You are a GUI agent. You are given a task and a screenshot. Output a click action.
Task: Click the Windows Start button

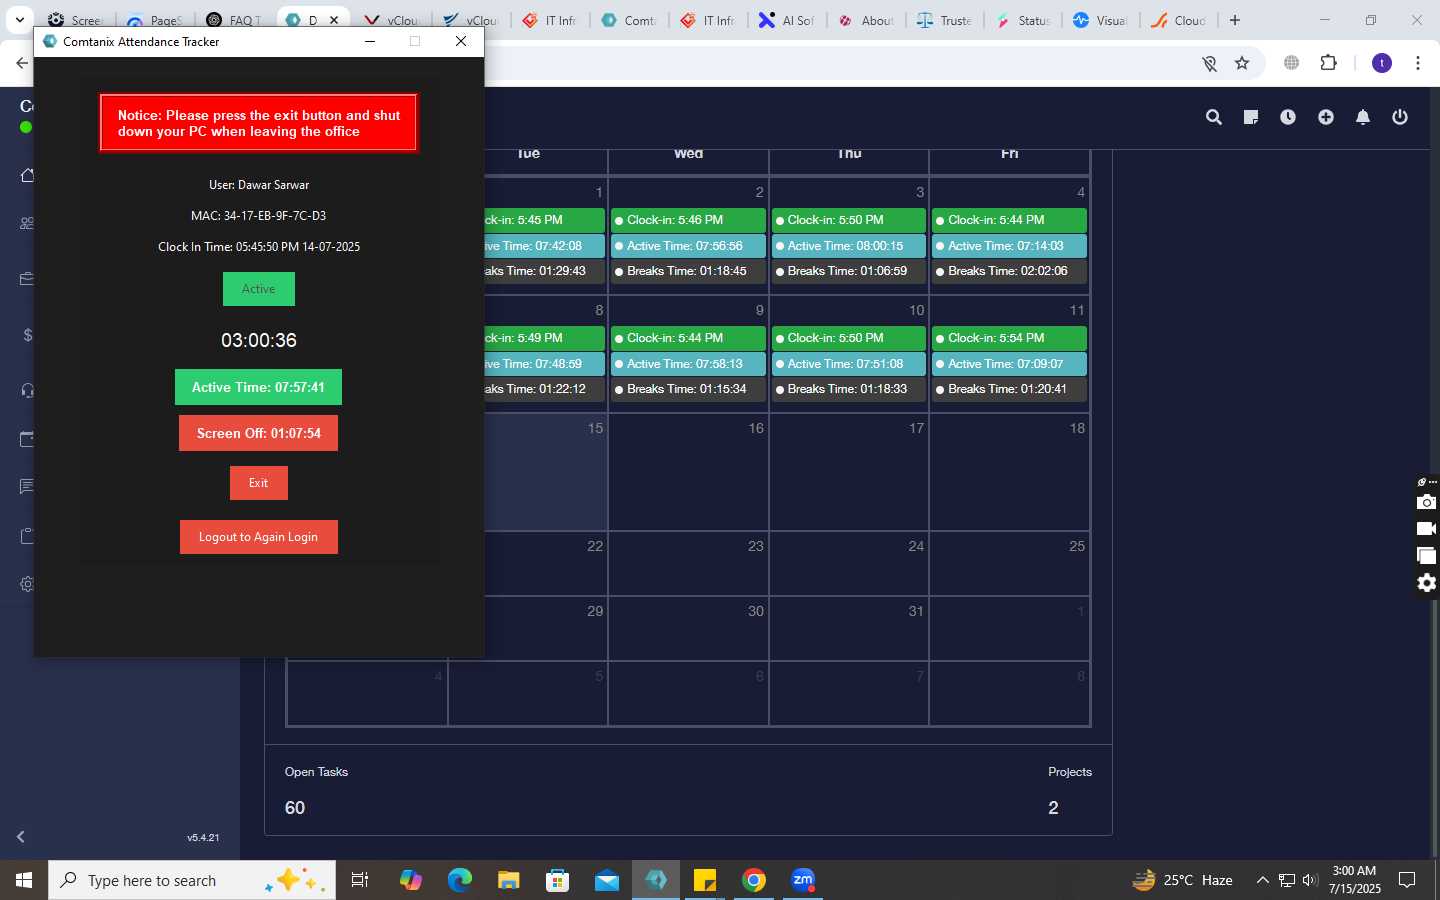coord(24,880)
